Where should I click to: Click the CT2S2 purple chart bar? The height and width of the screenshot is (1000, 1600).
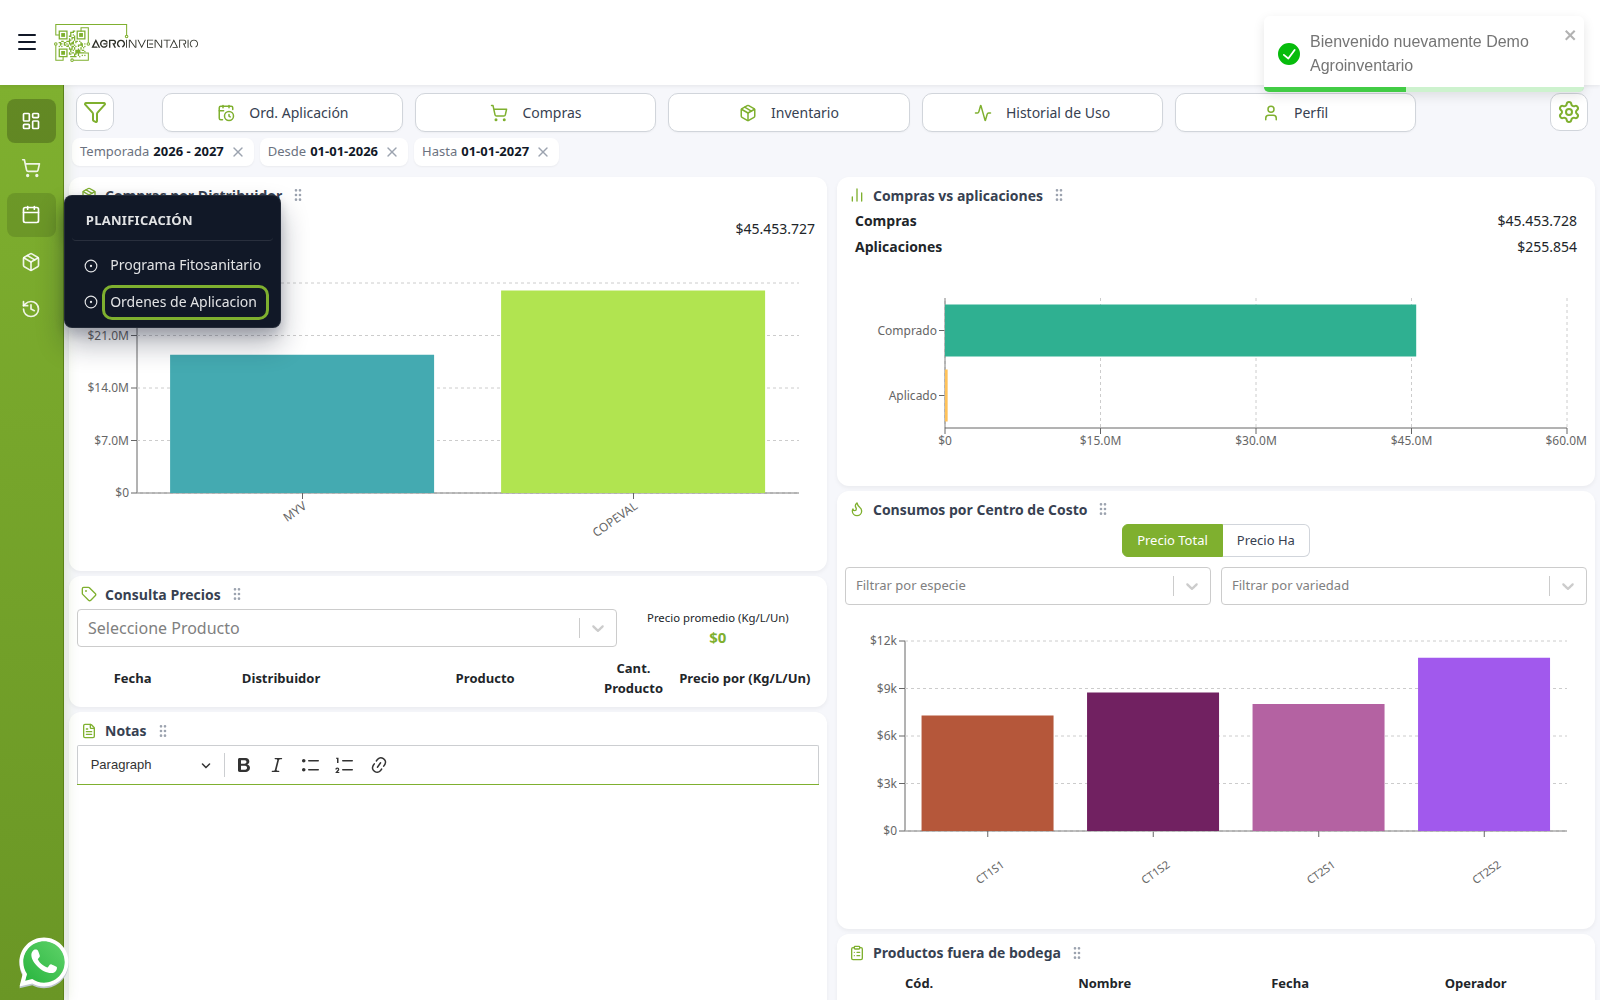click(x=1484, y=744)
